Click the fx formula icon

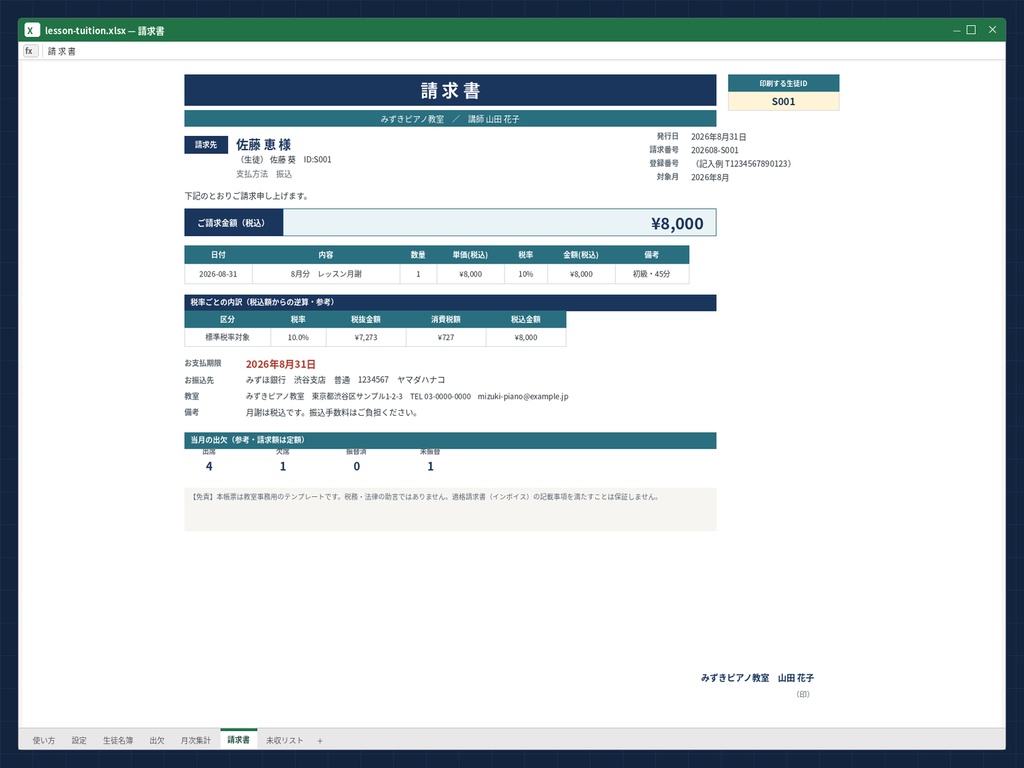point(31,51)
